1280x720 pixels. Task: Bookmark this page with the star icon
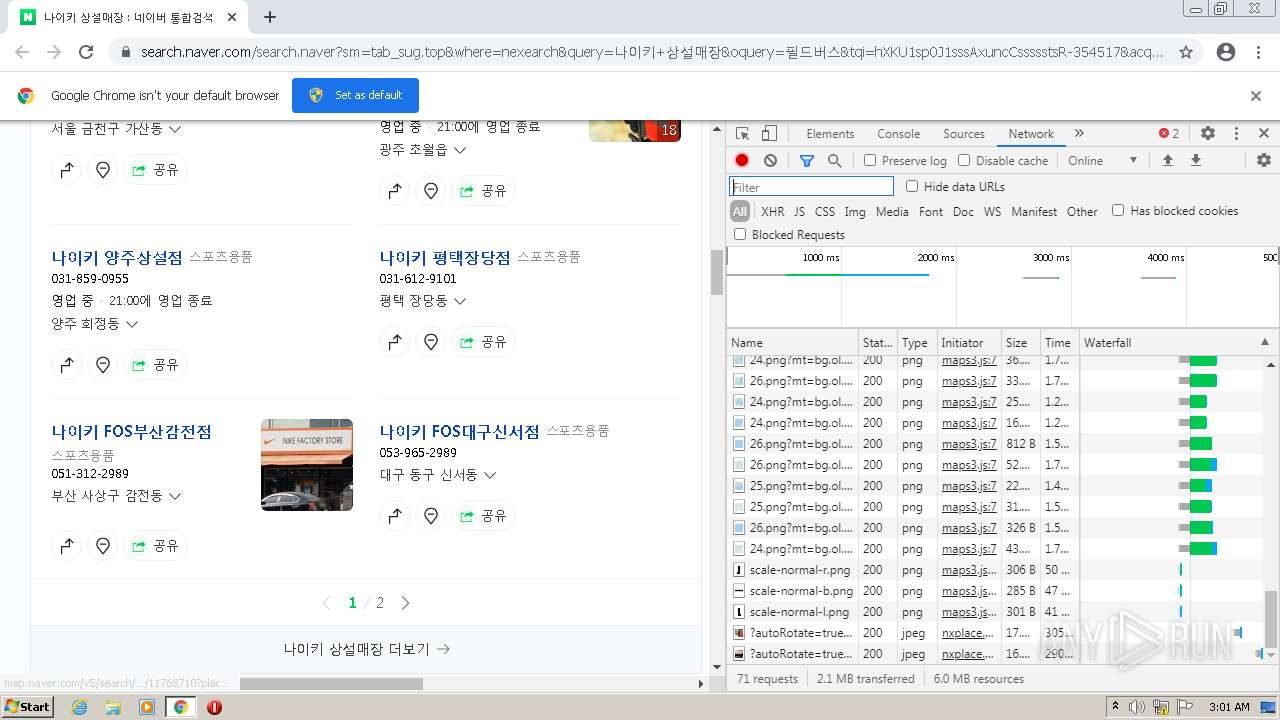(x=1186, y=52)
